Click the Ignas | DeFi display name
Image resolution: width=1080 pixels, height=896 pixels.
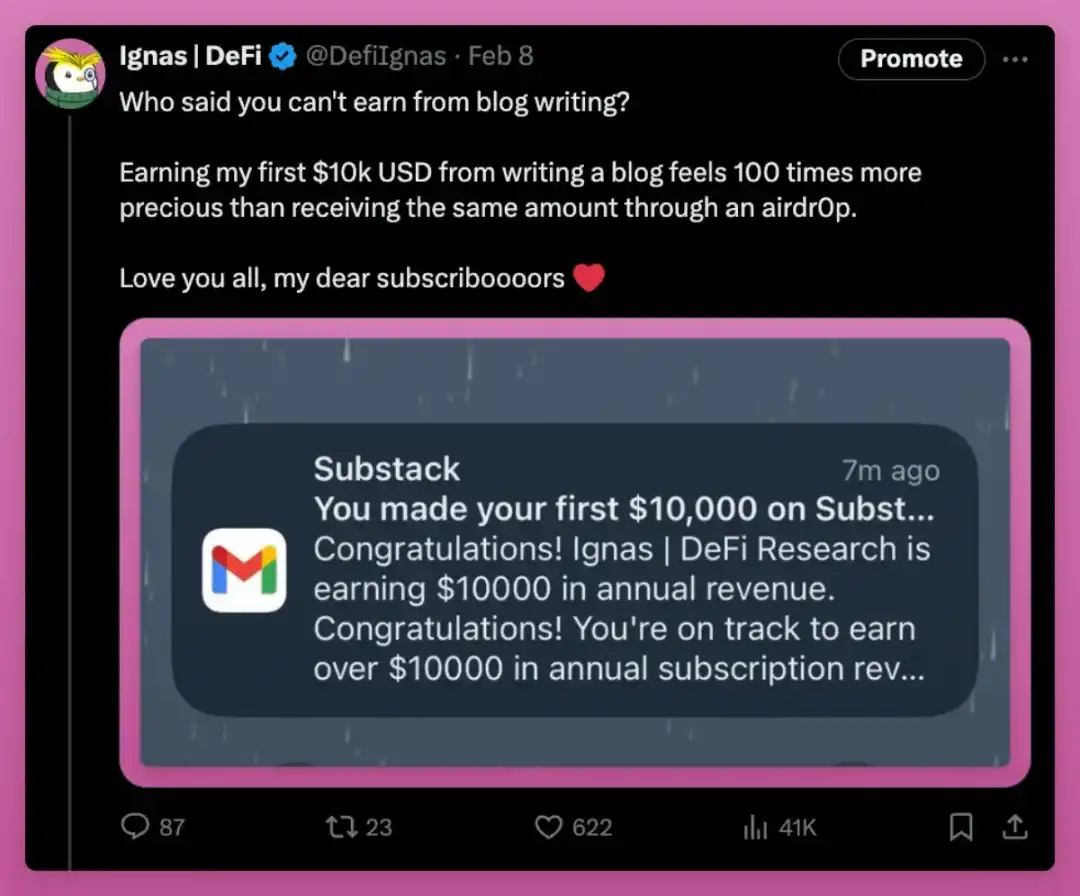pyautogui.click(x=190, y=57)
